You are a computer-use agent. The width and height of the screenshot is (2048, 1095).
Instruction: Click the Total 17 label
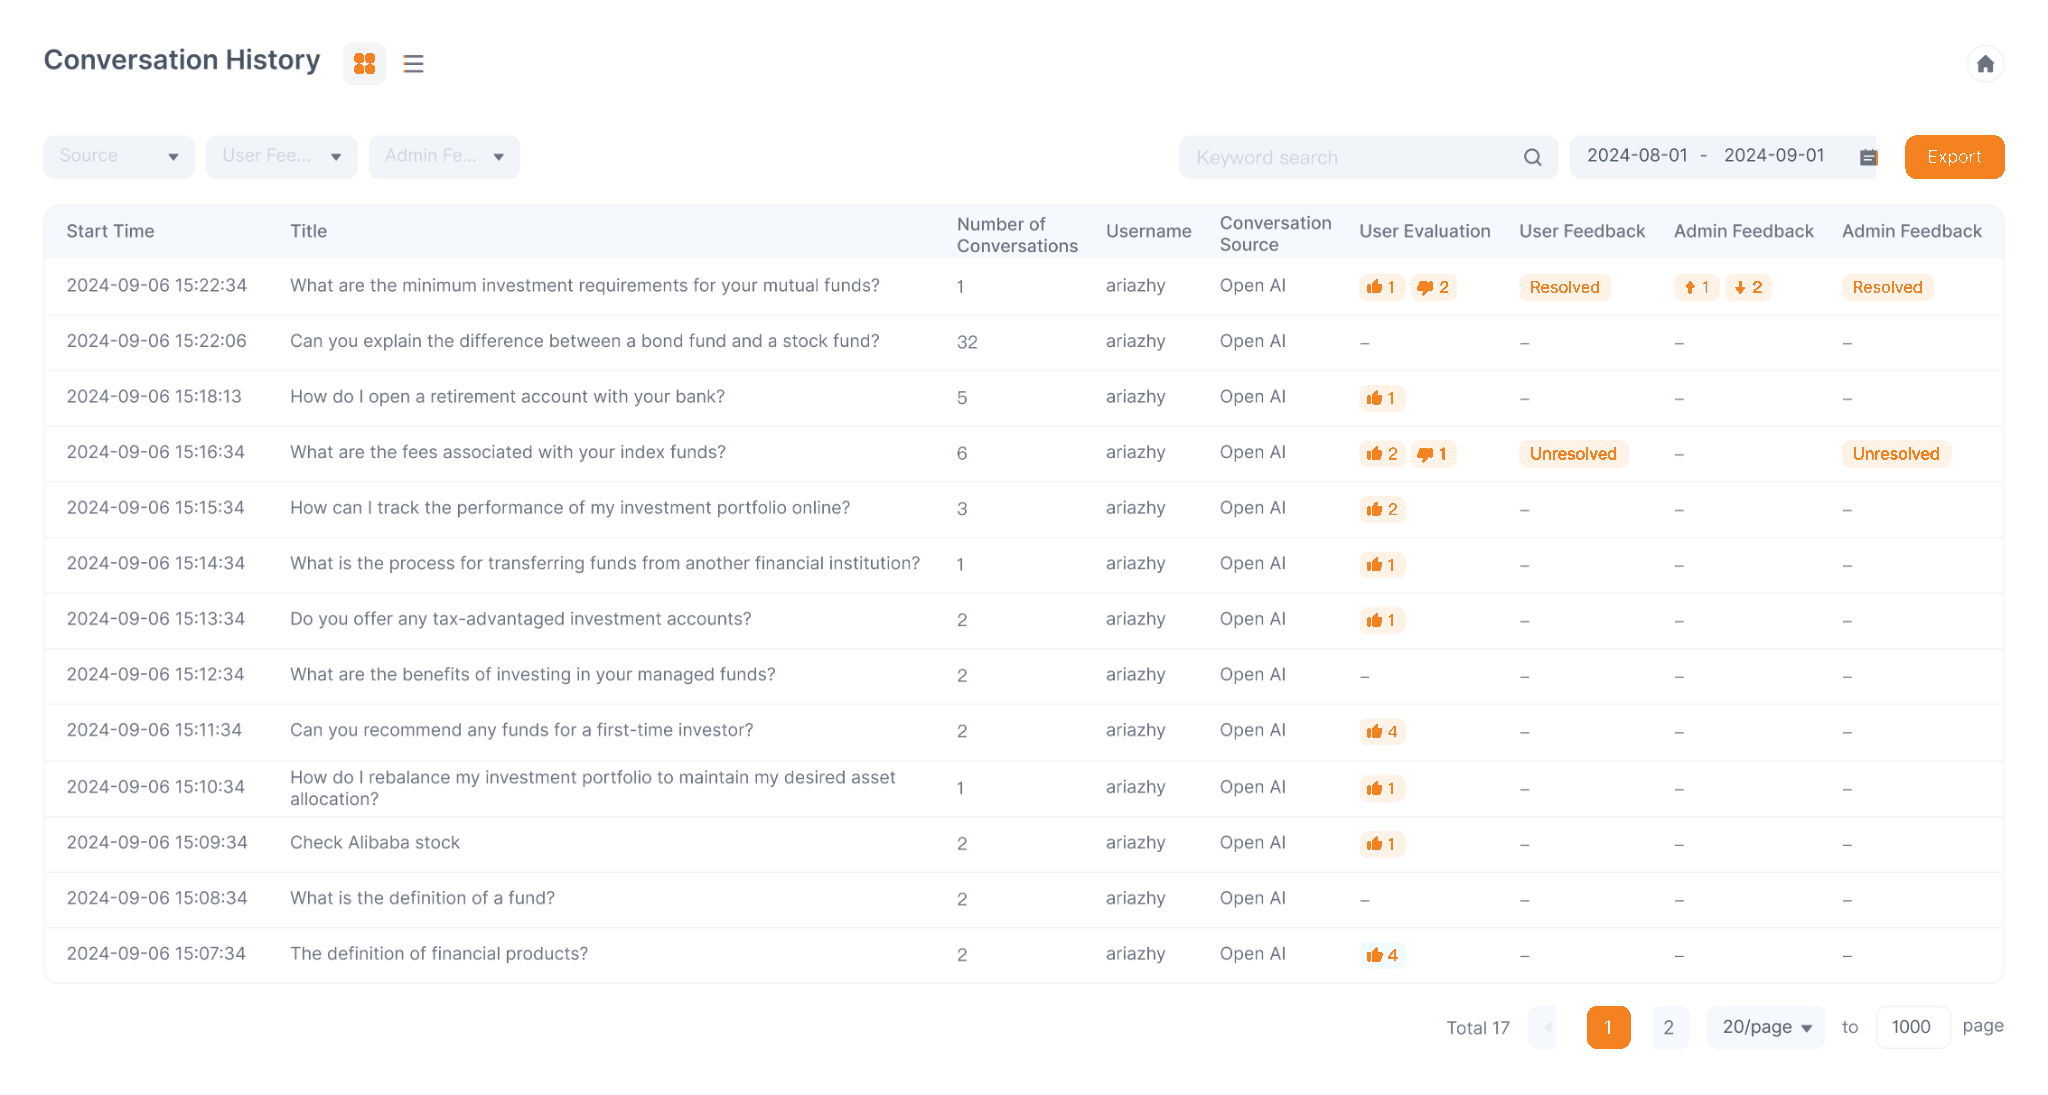tap(1478, 1028)
